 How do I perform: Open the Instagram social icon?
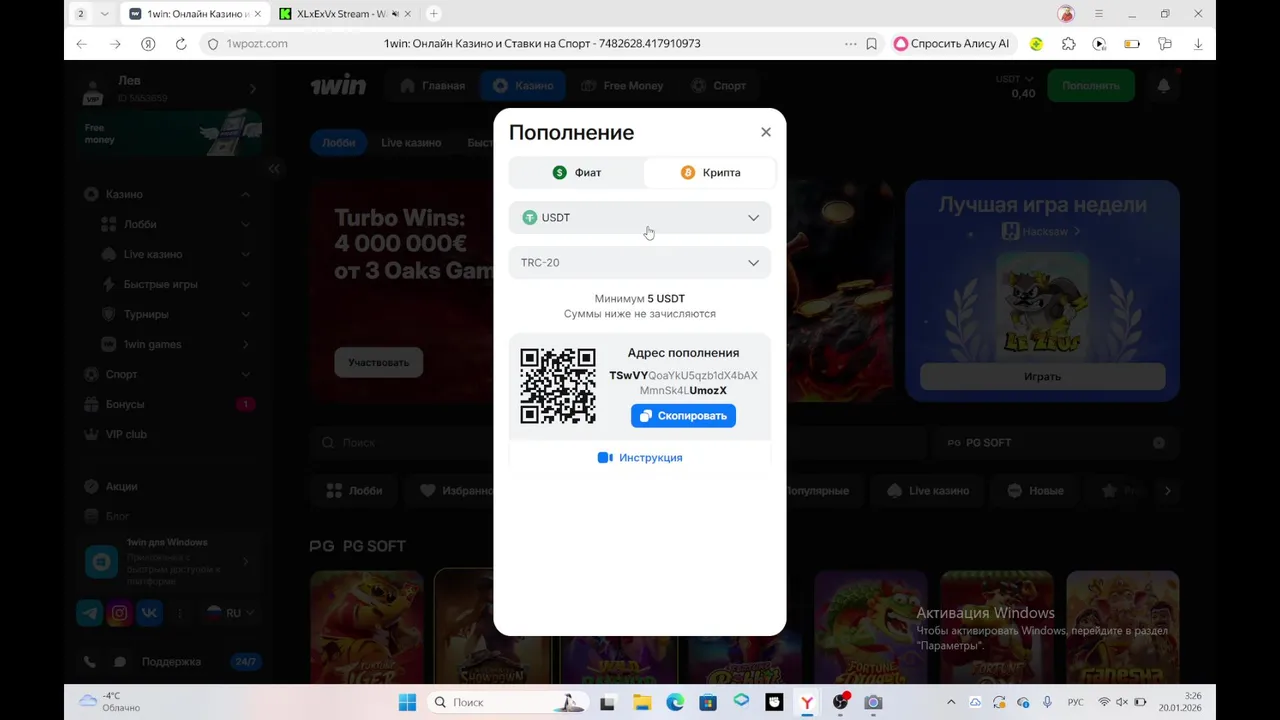(120, 613)
